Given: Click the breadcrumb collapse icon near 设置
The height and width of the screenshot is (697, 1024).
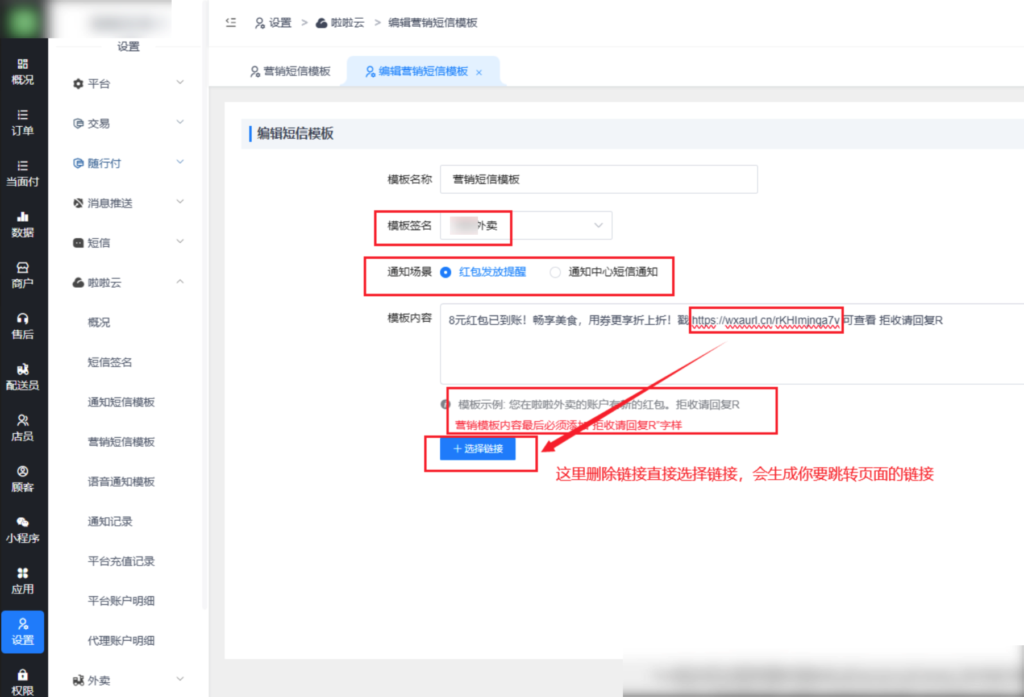Looking at the screenshot, I should tap(231, 22).
